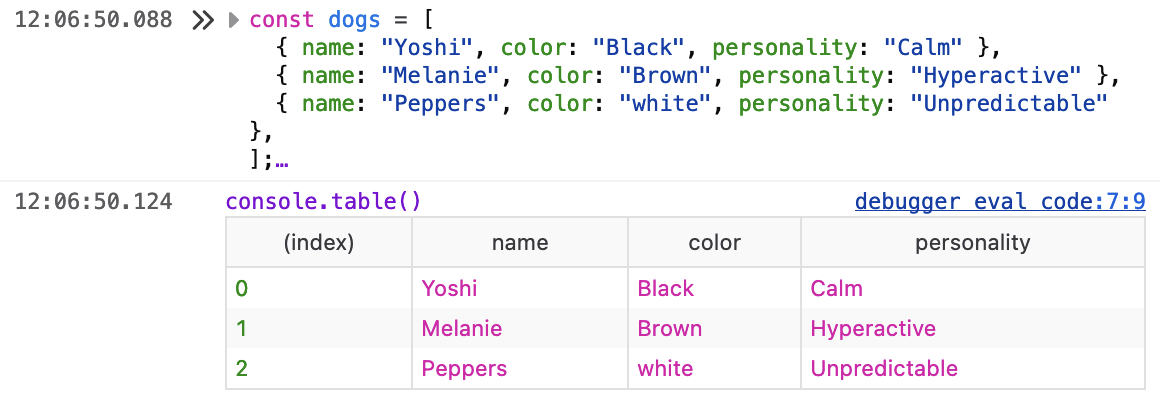Screen dimensions: 1160x396
Task: Select the timestamp 12:06:50.124
Action: pyautogui.click(x=93, y=201)
